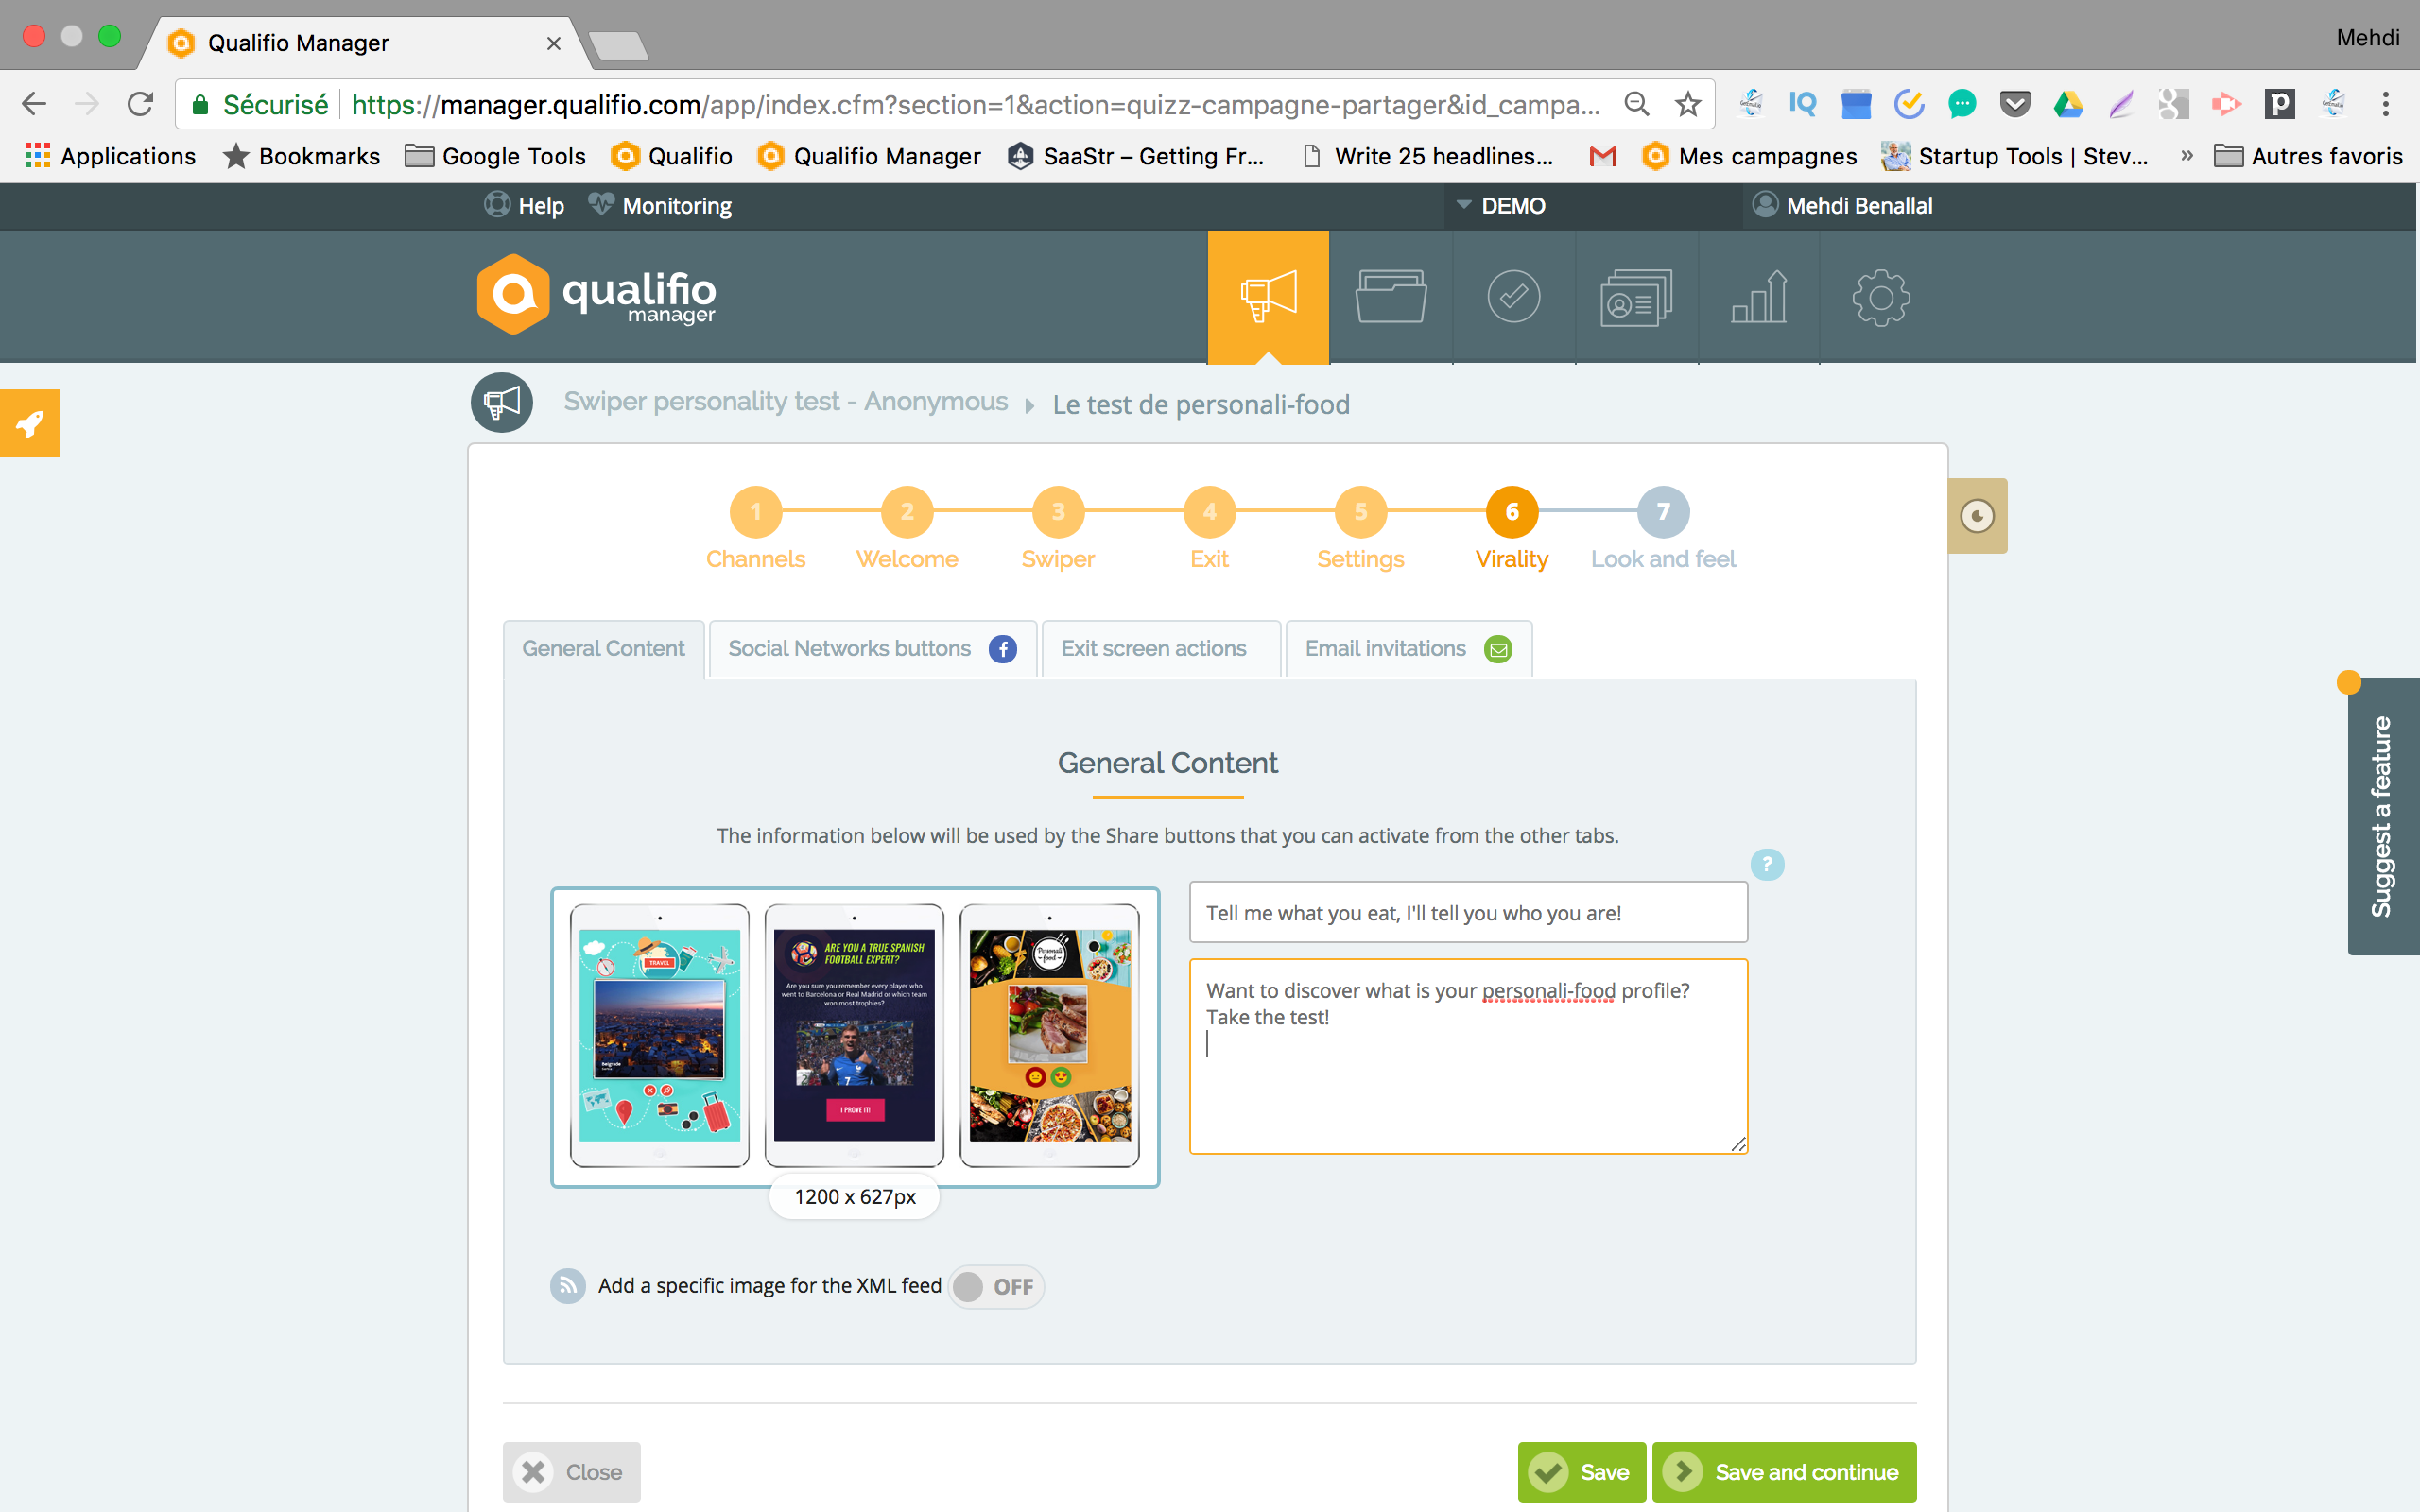The height and width of the screenshot is (1512, 2420).
Task: Open settings with the gear icon
Action: pyautogui.click(x=1879, y=295)
